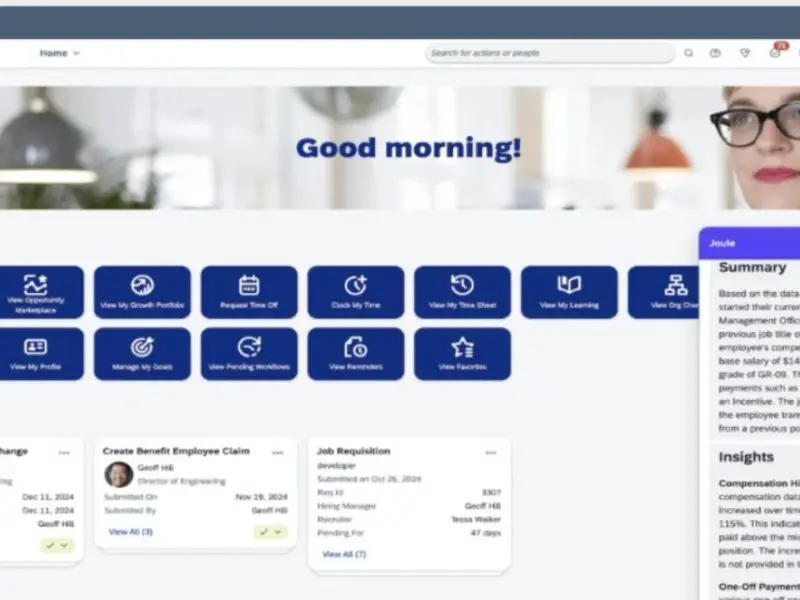Open View My Growth Portfolio tile

(x=142, y=292)
